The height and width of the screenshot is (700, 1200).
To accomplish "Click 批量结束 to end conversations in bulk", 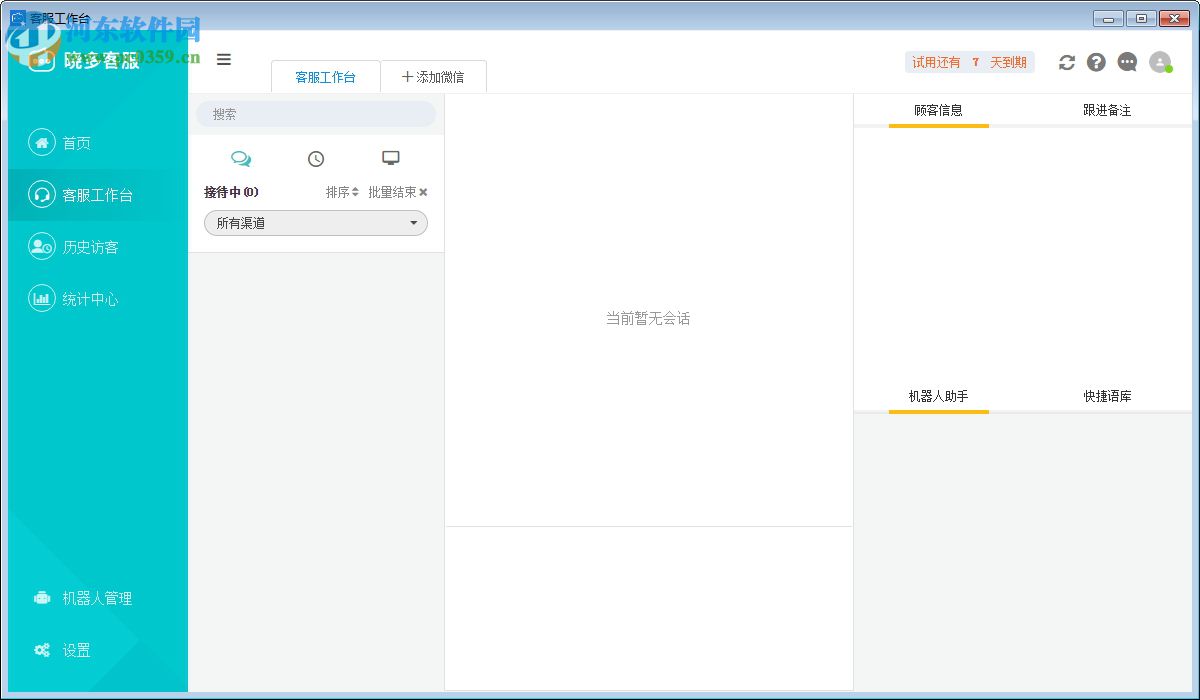I will pos(392,192).
